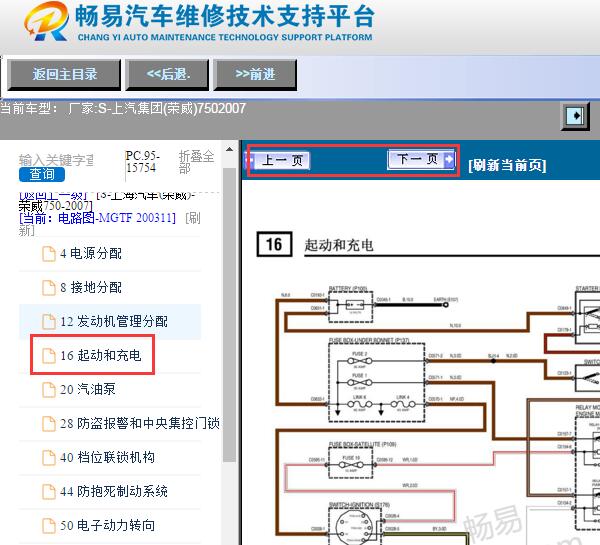
Task: Go forward with the >>前进 button
Action: pos(255,75)
